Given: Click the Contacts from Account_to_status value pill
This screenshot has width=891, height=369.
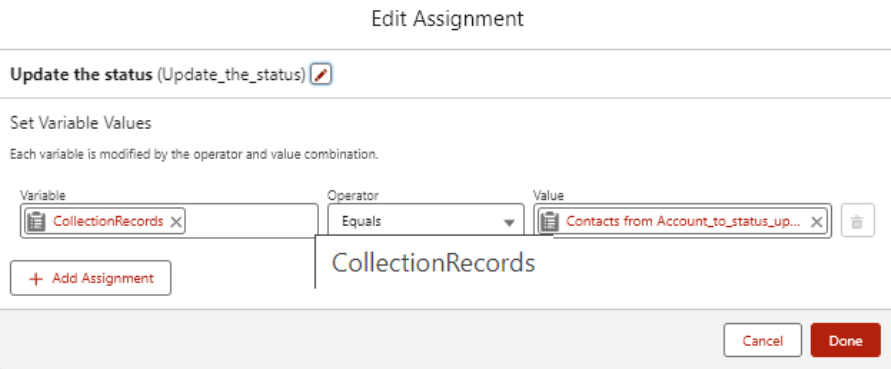Looking at the screenshot, I should tap(683, 221).
